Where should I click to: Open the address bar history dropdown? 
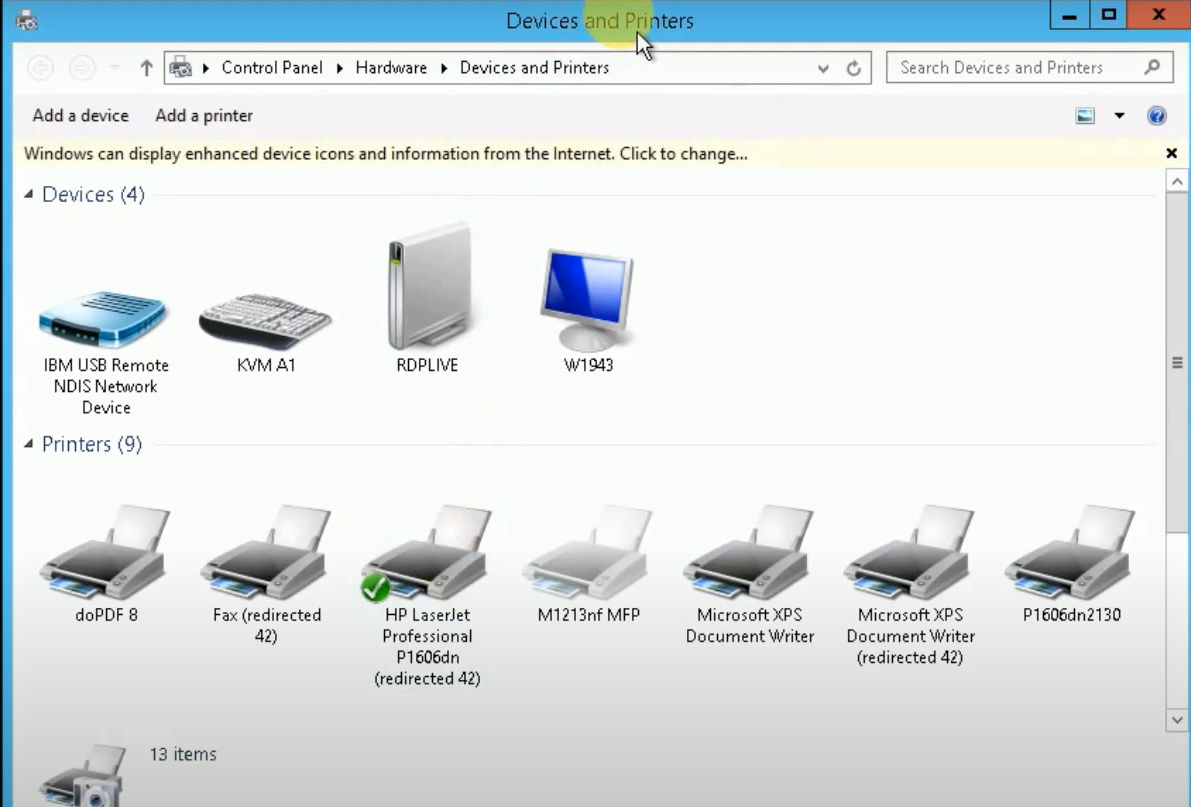[x=823, y=68]
